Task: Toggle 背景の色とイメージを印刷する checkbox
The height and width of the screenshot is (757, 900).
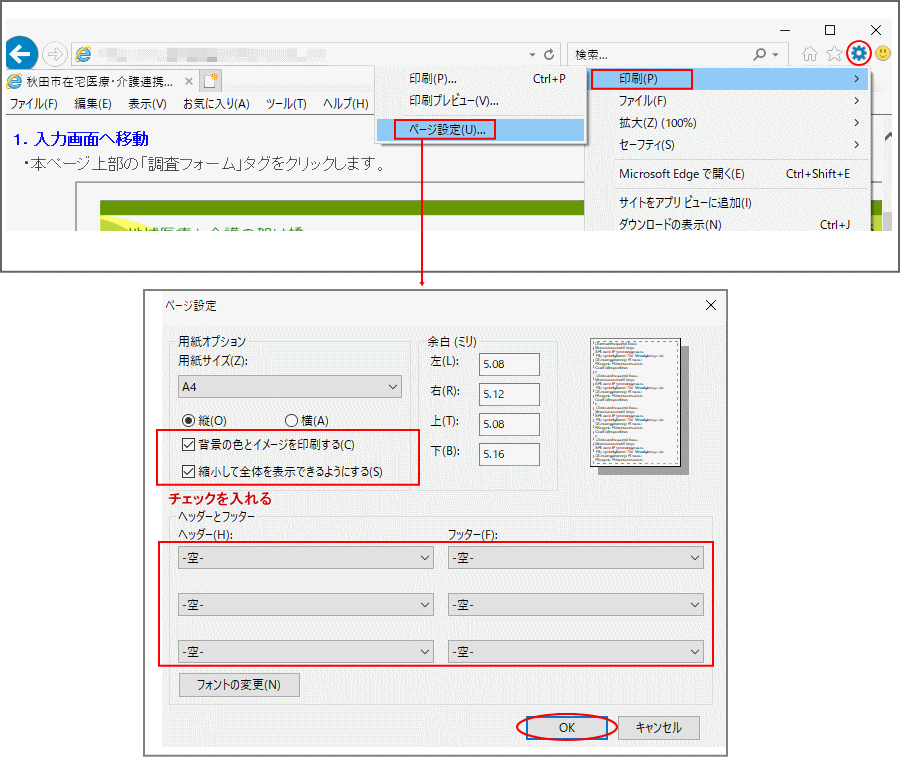Action: pos(189,444)
